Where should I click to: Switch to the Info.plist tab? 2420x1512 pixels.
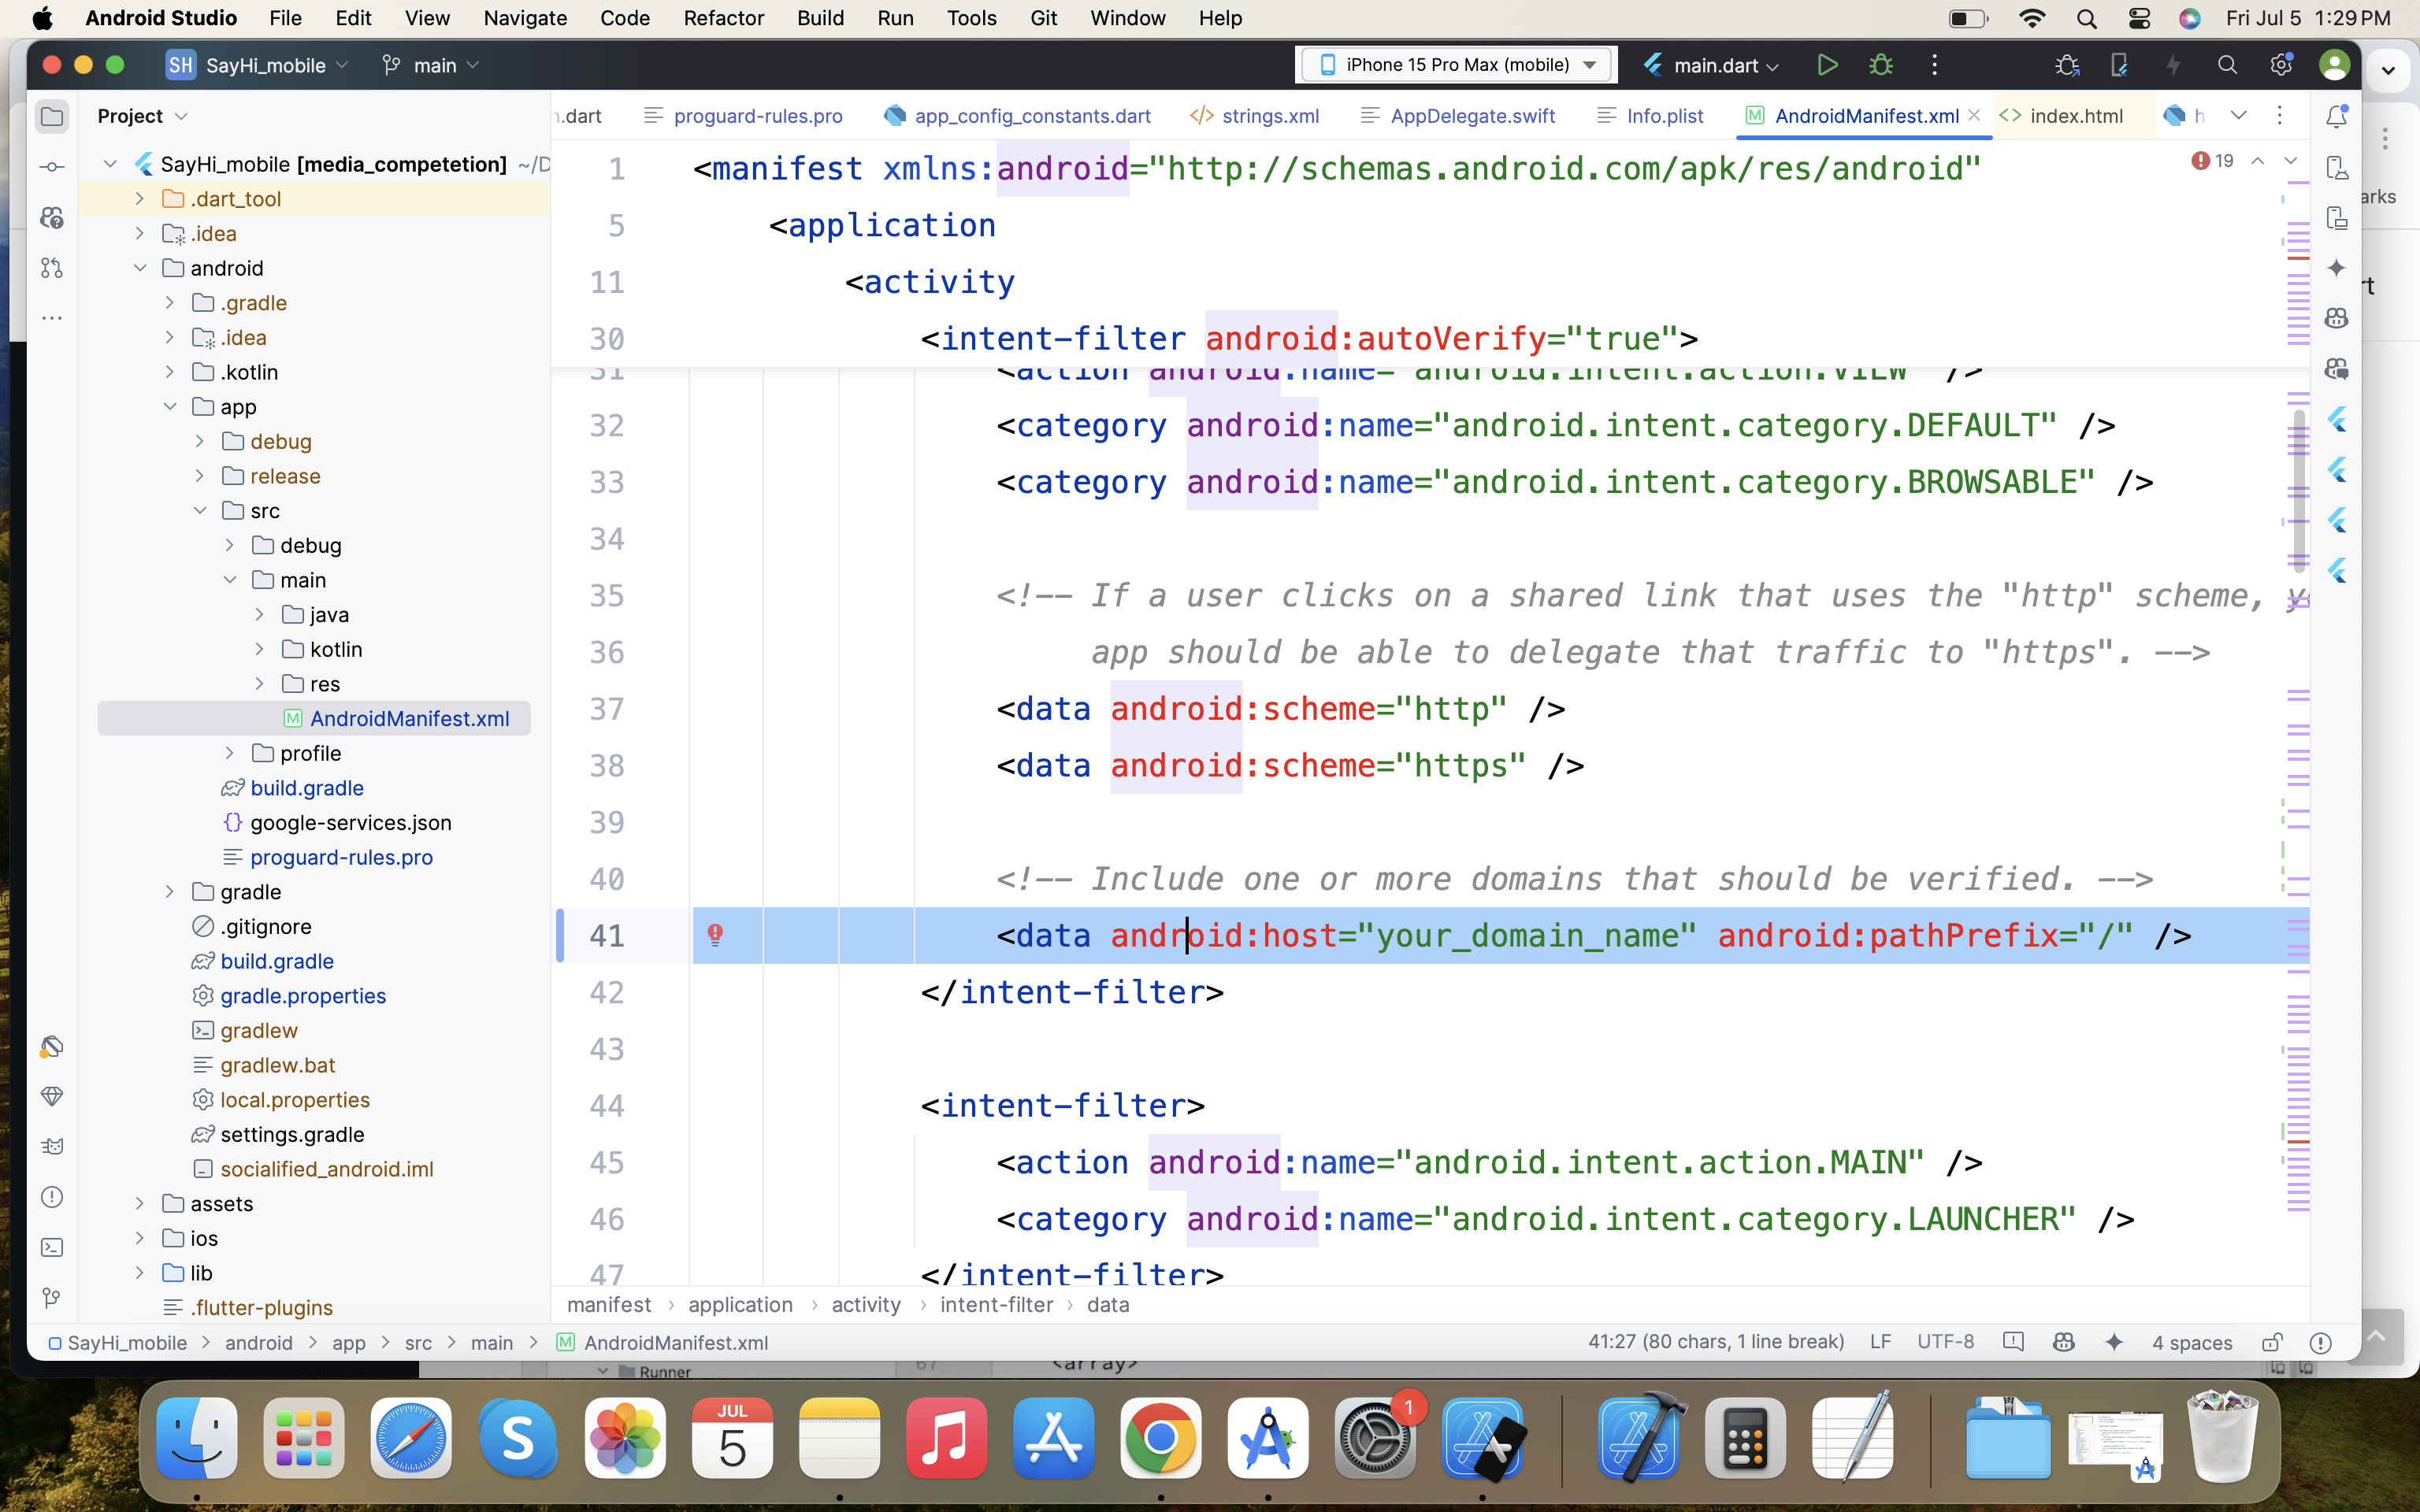pos(1650,116)
